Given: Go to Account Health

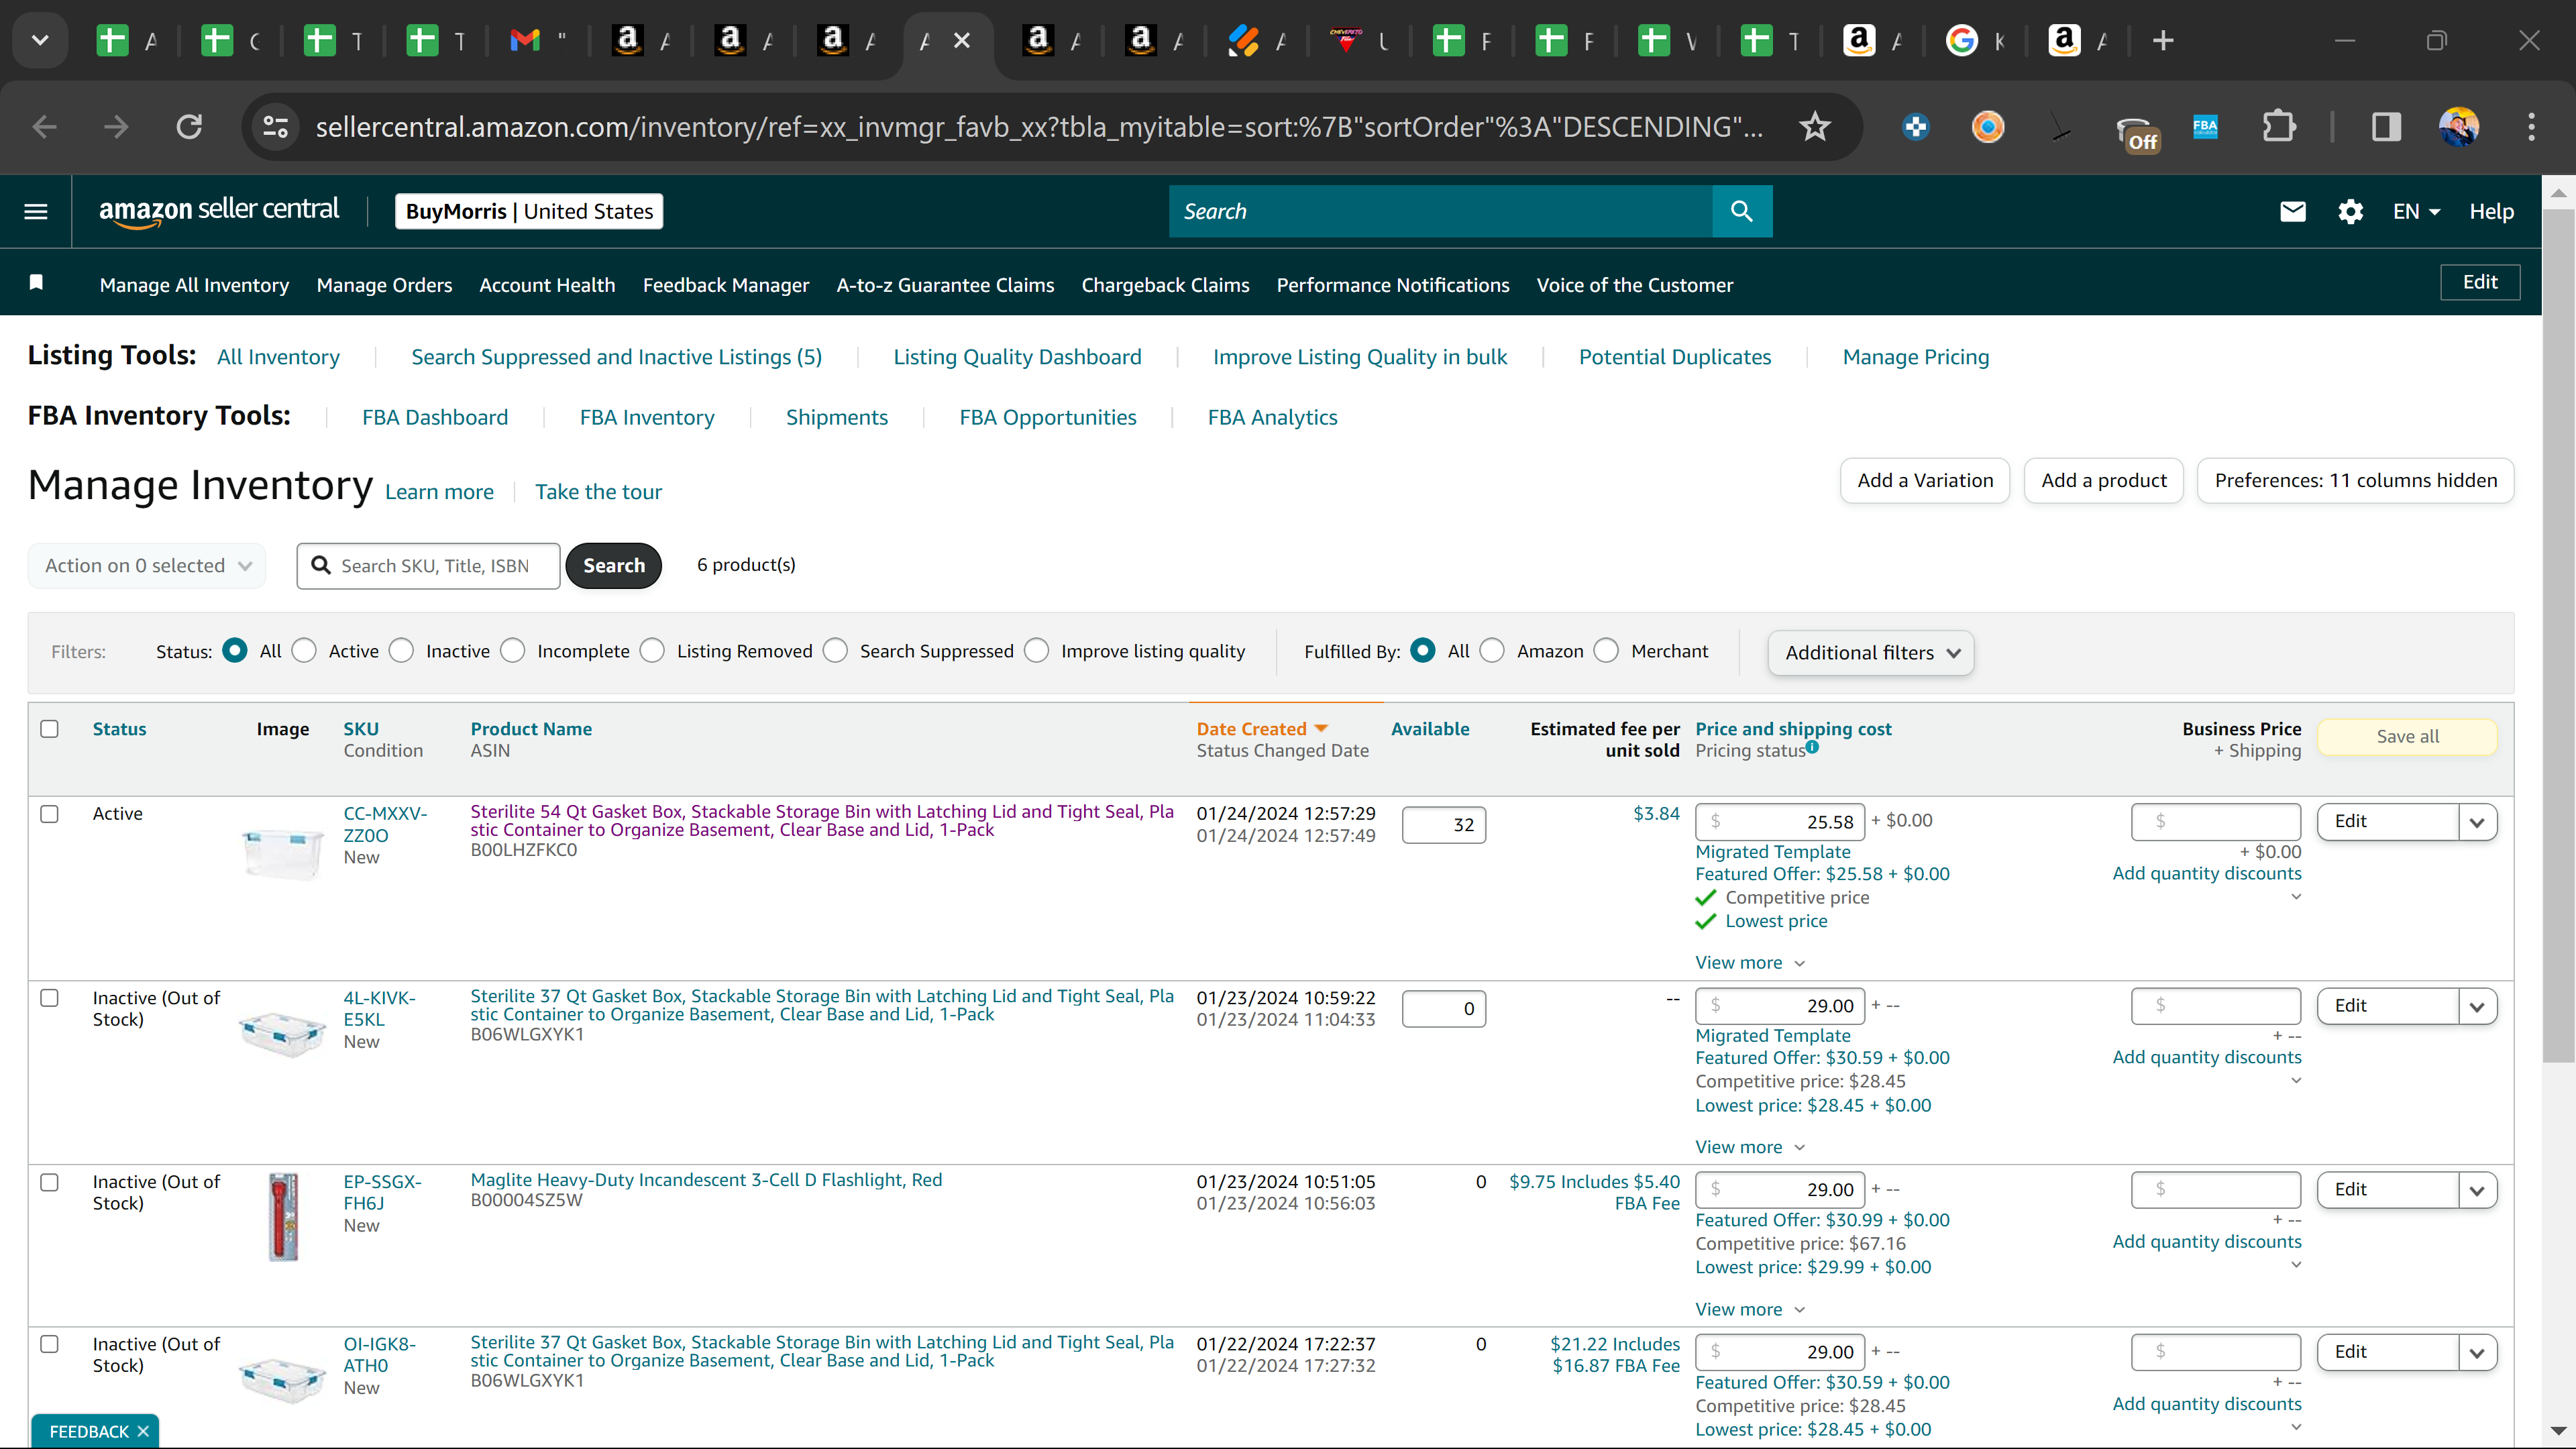Looking at the screenshot, I should [547, 285].
